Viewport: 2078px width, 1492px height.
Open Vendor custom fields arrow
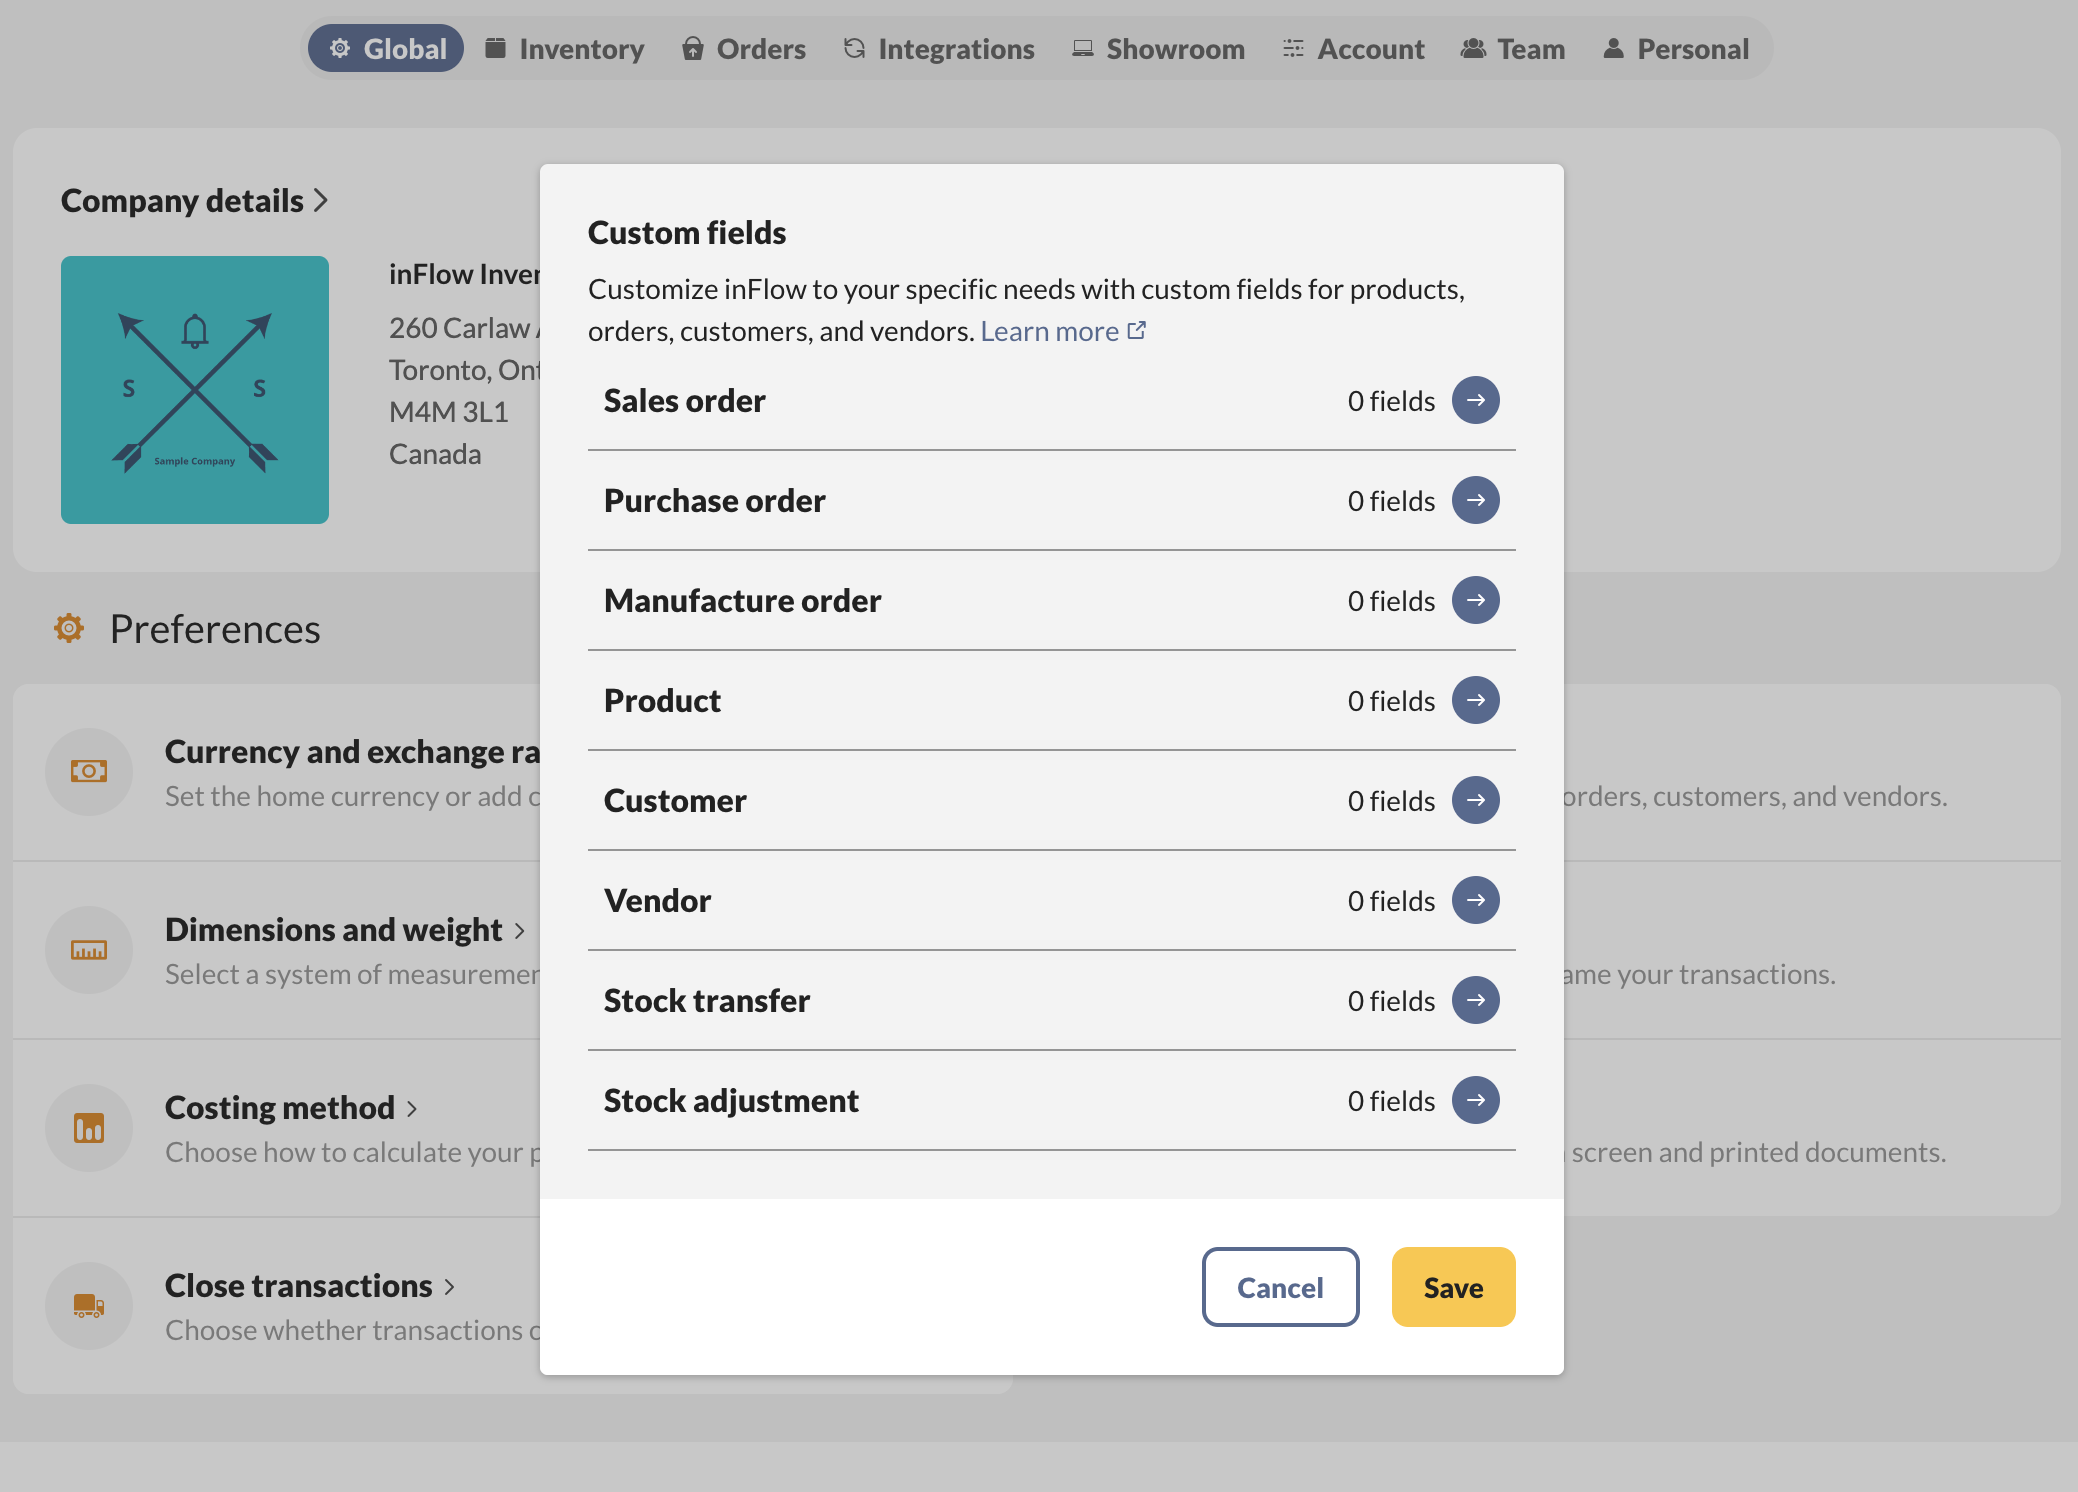tap(1475, 900)
